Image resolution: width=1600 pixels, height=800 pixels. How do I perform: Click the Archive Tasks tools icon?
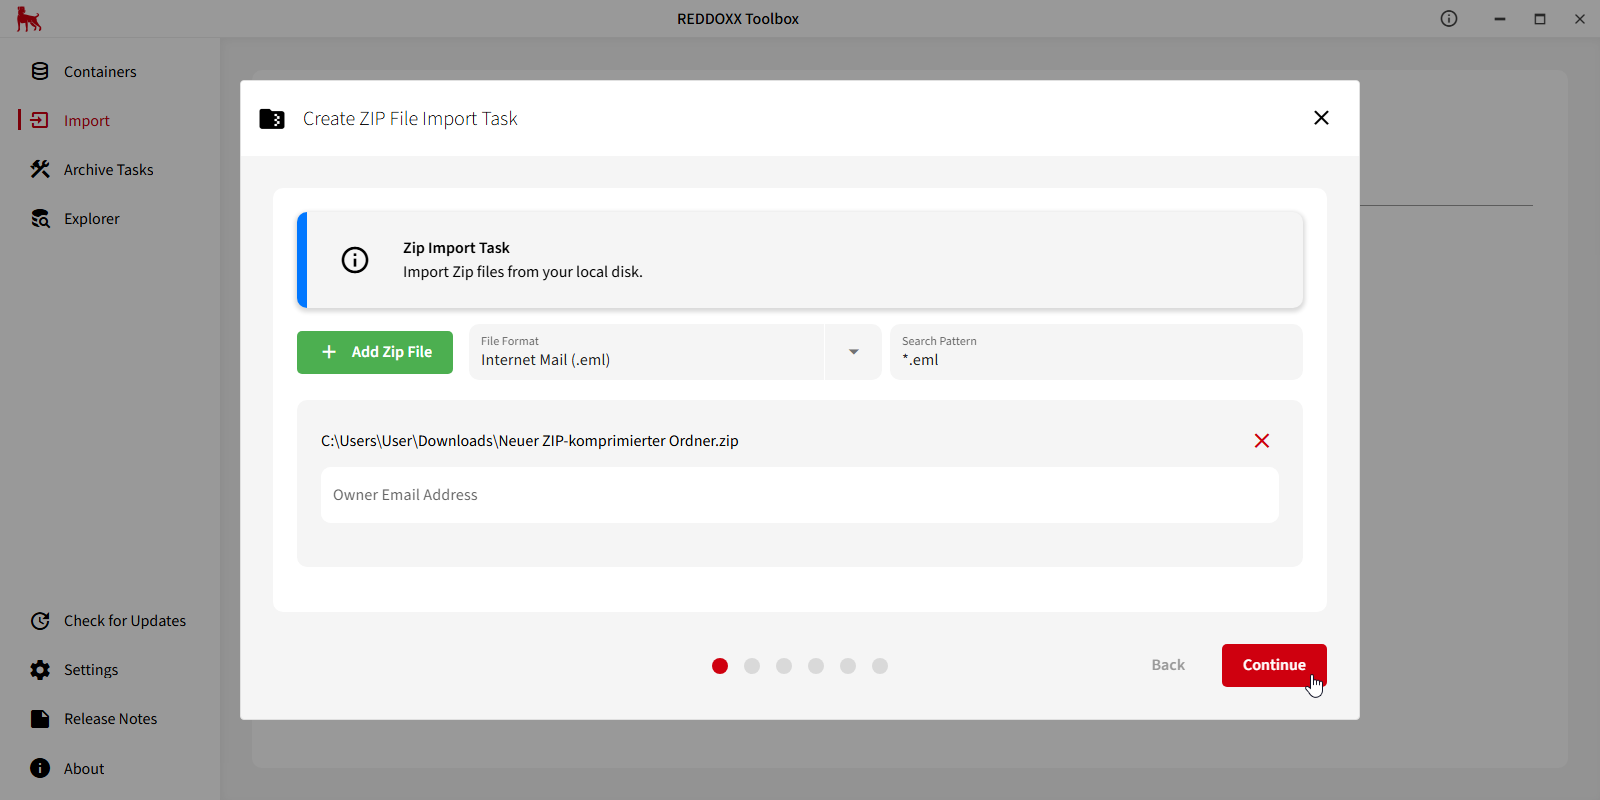coord(40,169)
